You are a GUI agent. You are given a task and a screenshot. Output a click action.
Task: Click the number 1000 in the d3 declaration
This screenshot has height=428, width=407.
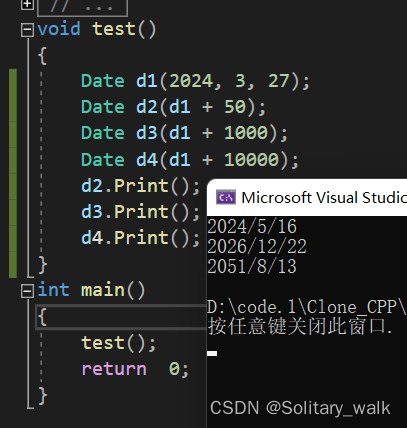pyautogui.click(x=246, y=133)
